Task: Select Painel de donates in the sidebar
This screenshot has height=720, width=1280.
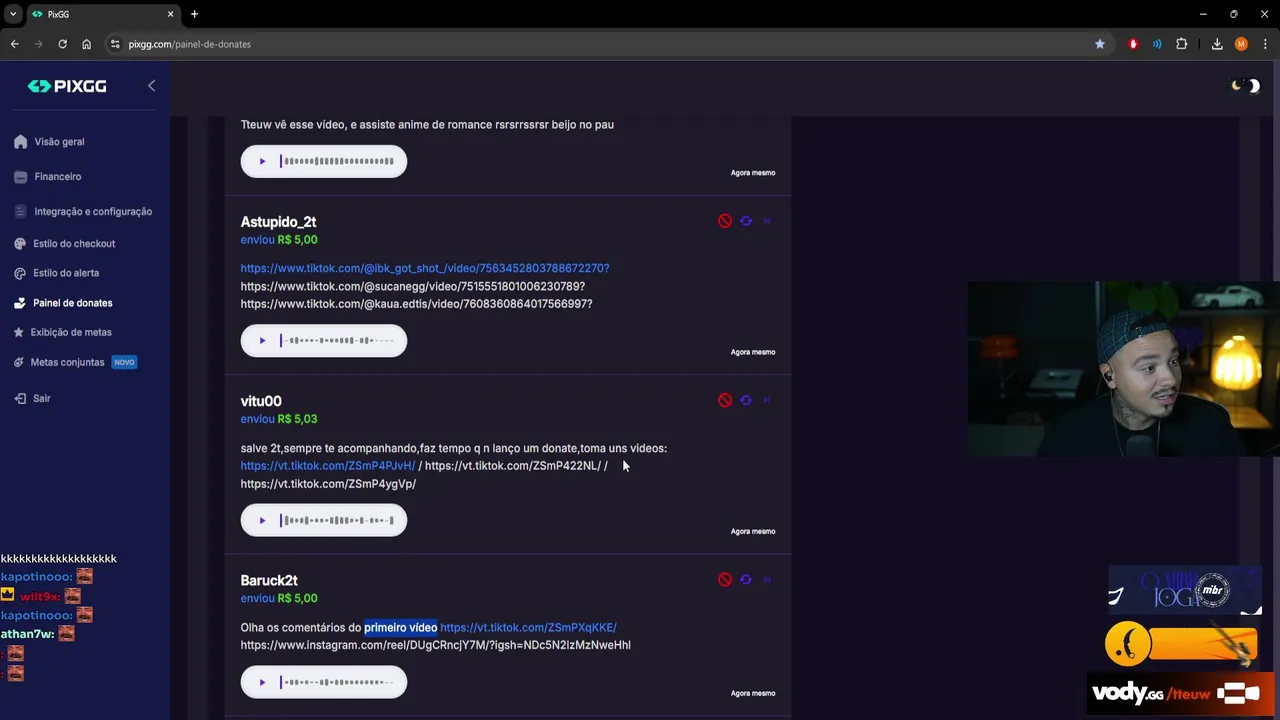Action: pos(73,303)
